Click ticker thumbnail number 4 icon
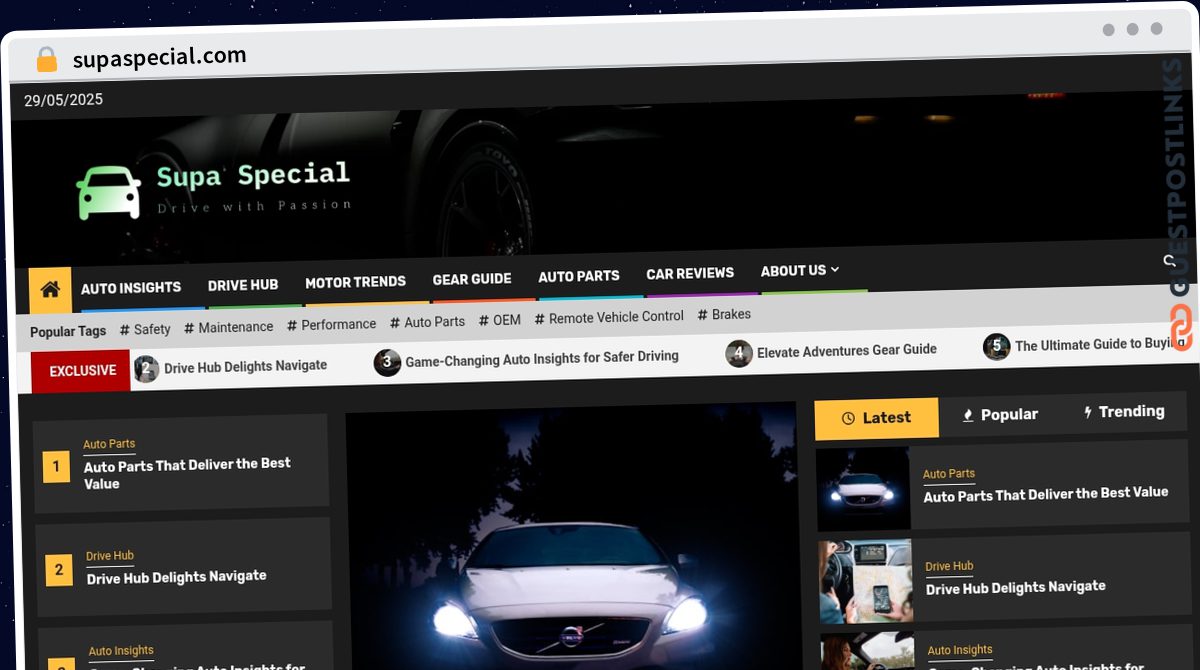Screen dimensions: 1200x670 pyautogui.click(x=739, y=353)
